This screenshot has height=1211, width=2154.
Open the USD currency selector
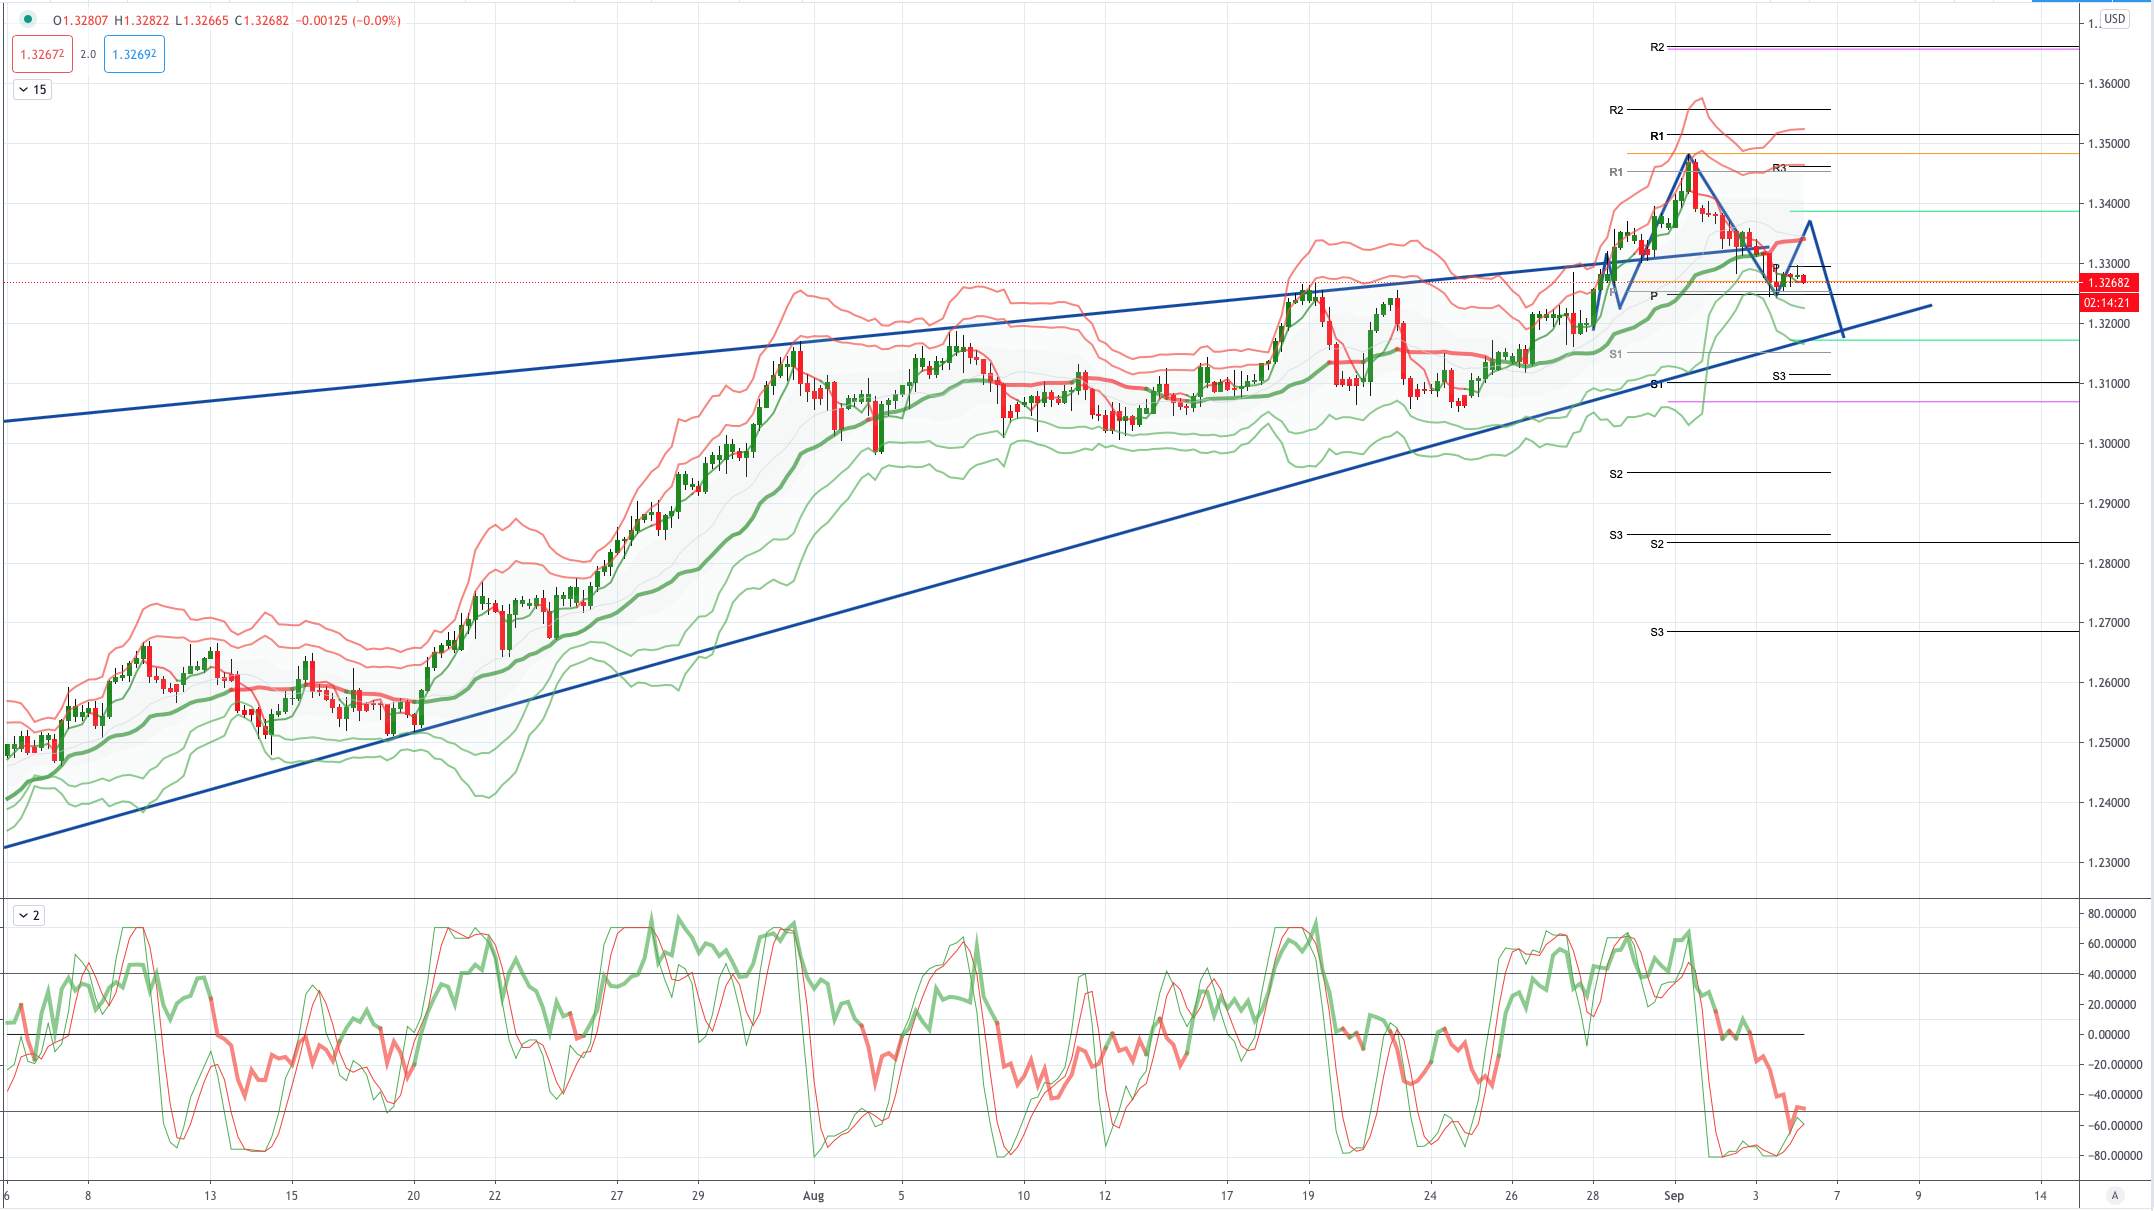click(x=2114, y=19)
